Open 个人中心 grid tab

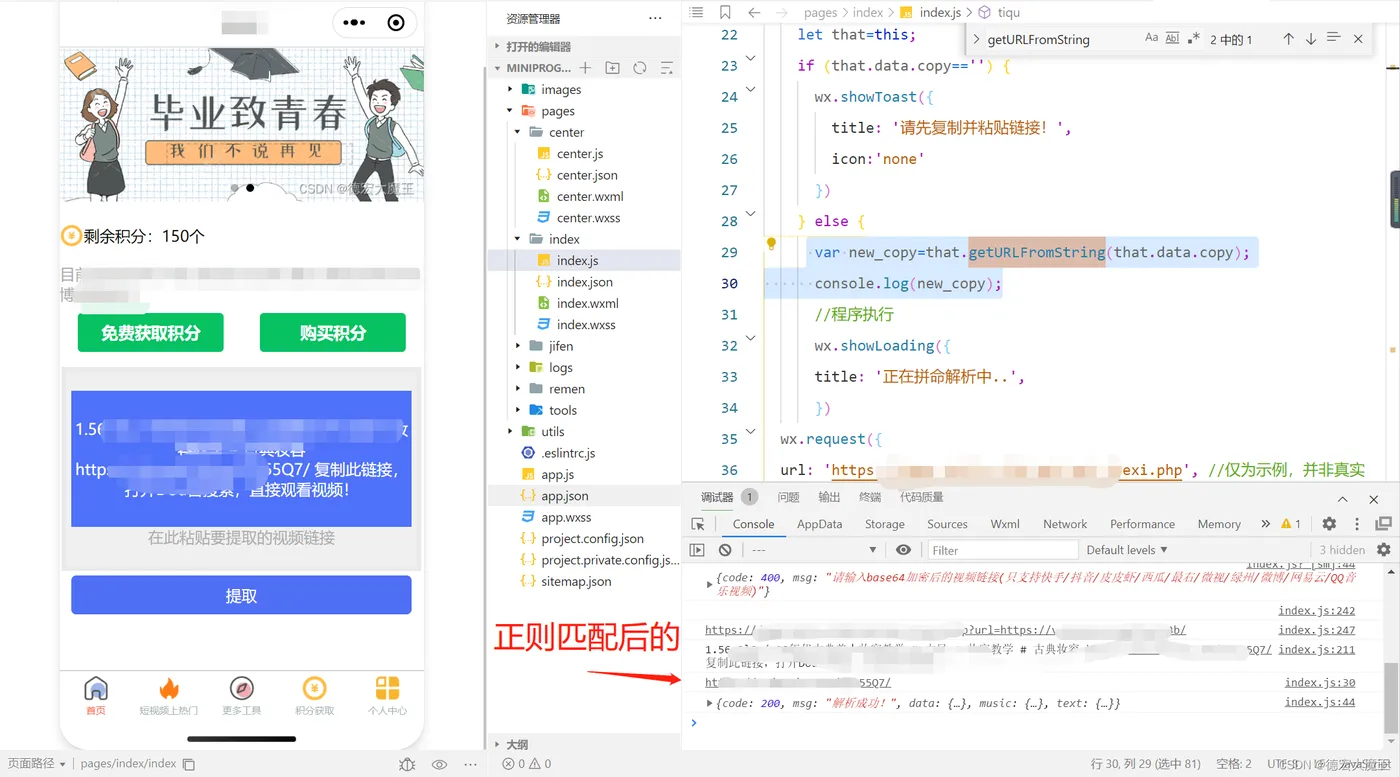tap(387, 695)
